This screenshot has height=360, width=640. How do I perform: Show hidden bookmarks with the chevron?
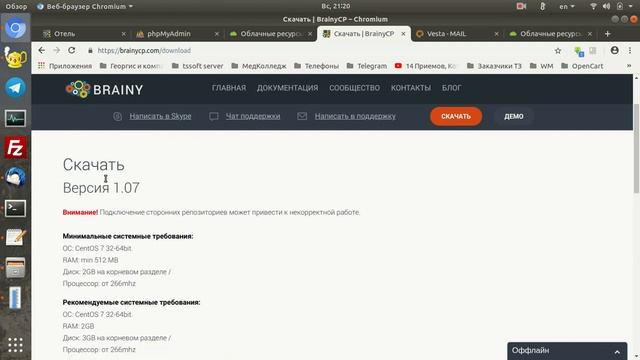tap(629, 66)
